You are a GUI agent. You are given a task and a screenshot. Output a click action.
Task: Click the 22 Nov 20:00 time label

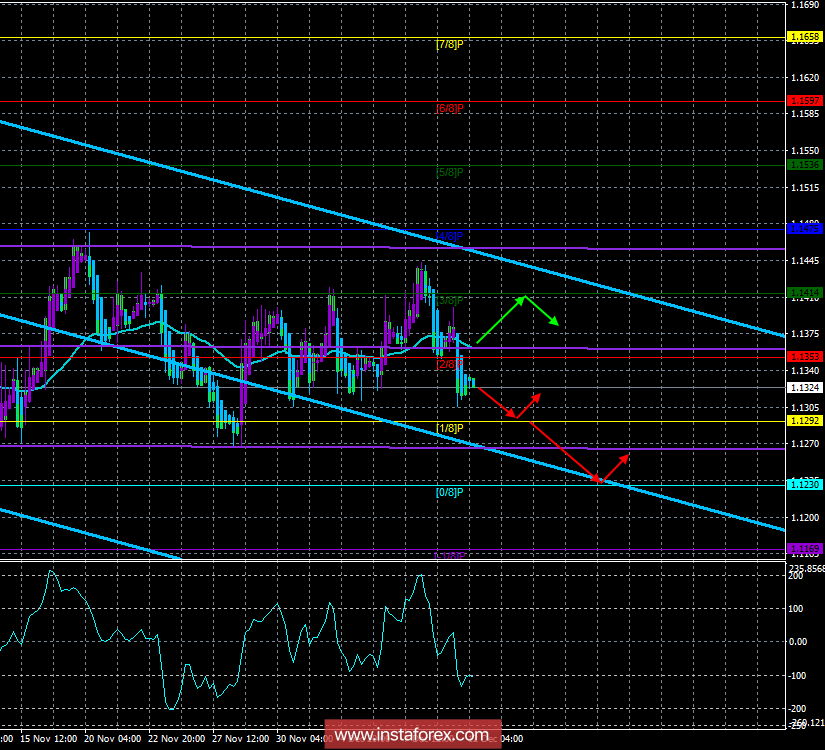pyautogui.click(x=176, y=740)
